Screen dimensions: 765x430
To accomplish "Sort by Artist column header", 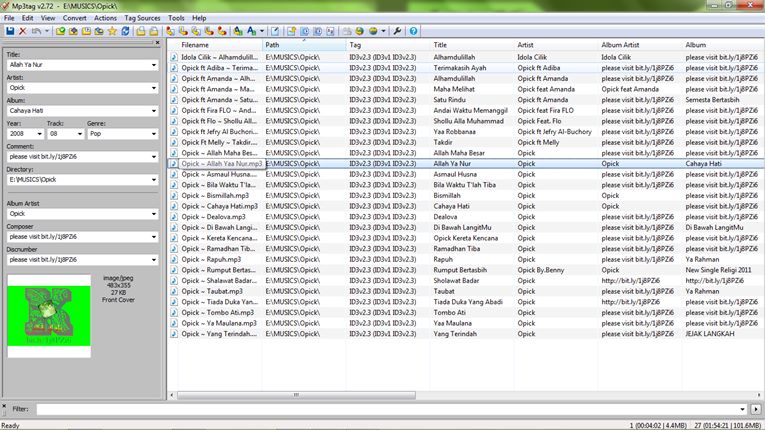I will 556,45.
